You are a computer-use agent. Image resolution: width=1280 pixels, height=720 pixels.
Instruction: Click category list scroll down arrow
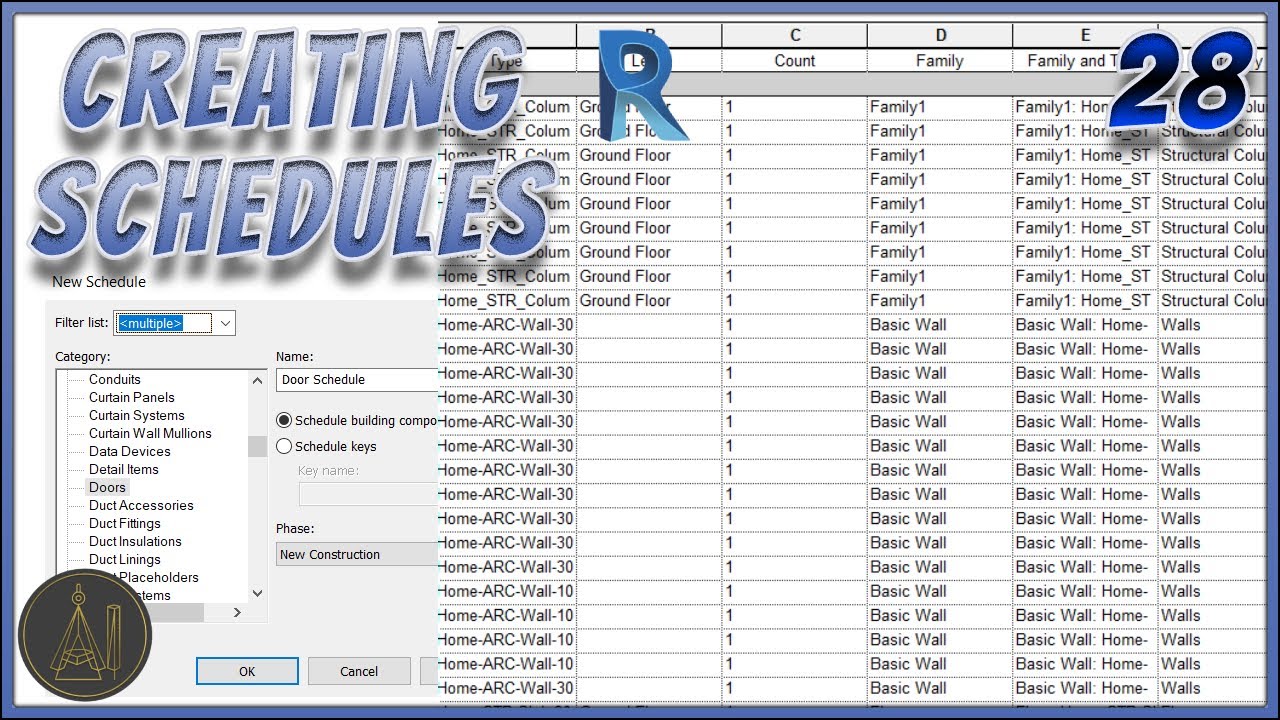pyautogui.click(x=257, y=593)
